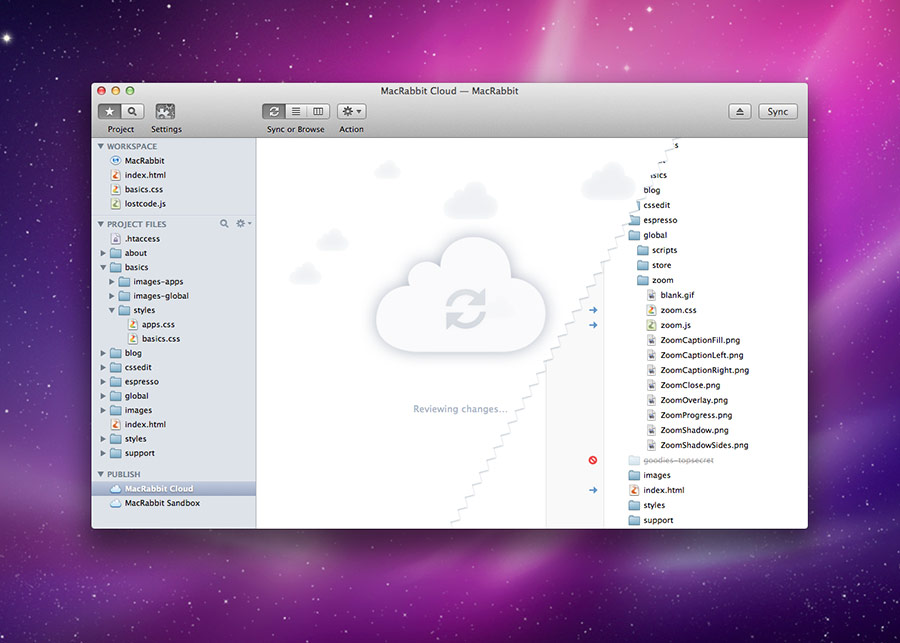
Task: Collapse the styles folder under basics
Action: coord(112,310)
